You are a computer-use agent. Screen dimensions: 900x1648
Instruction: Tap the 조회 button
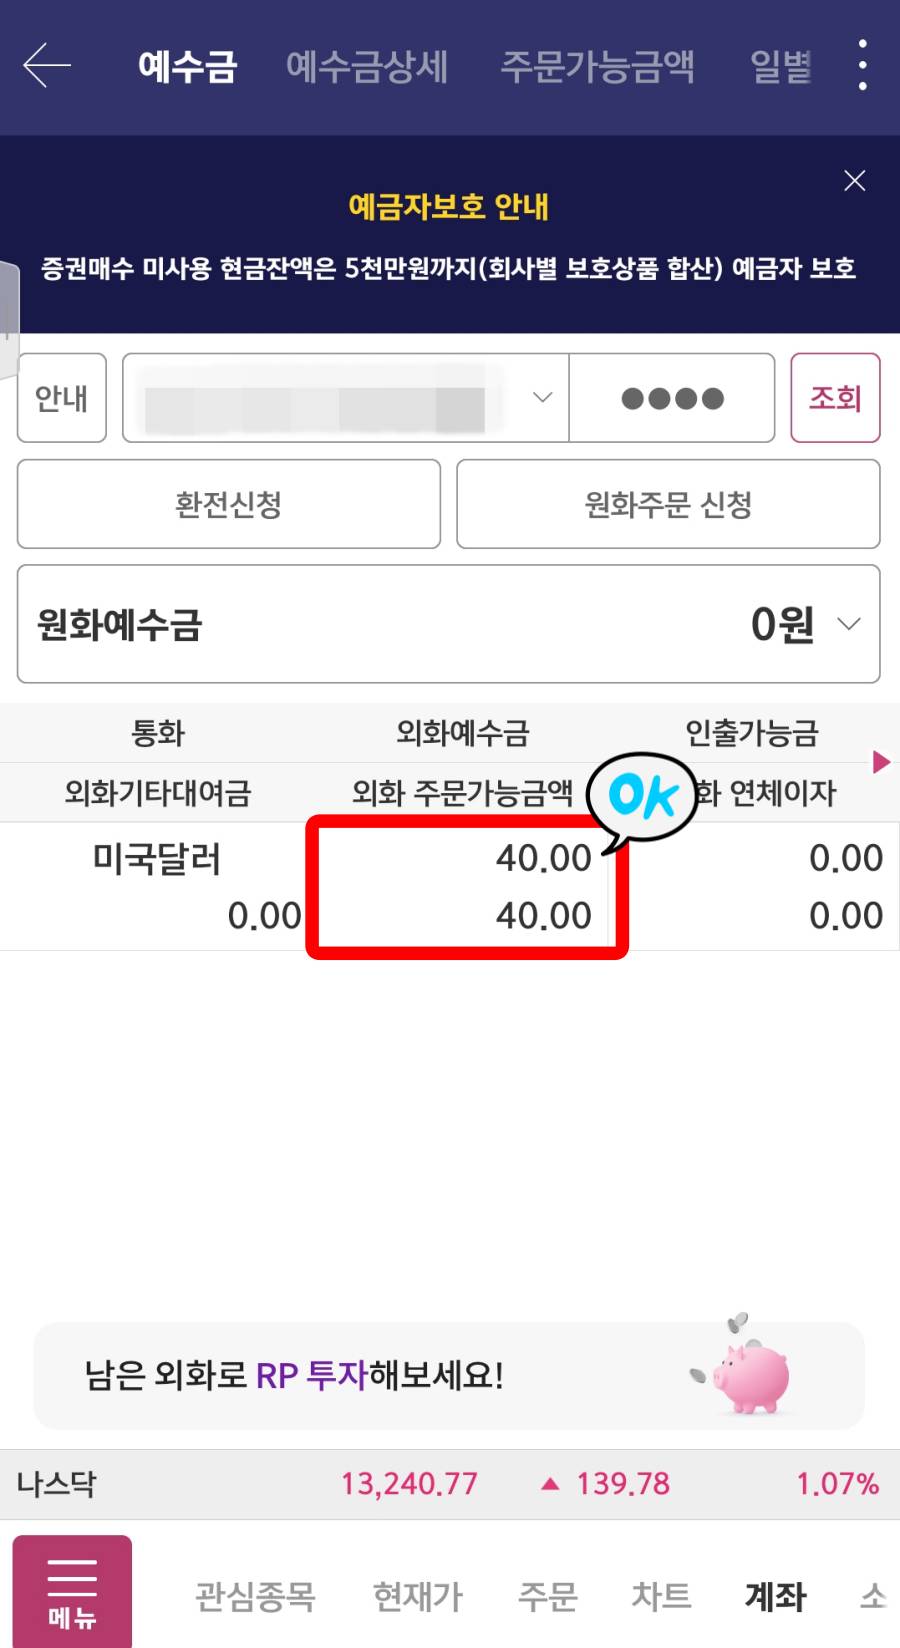tap(836, 398)
